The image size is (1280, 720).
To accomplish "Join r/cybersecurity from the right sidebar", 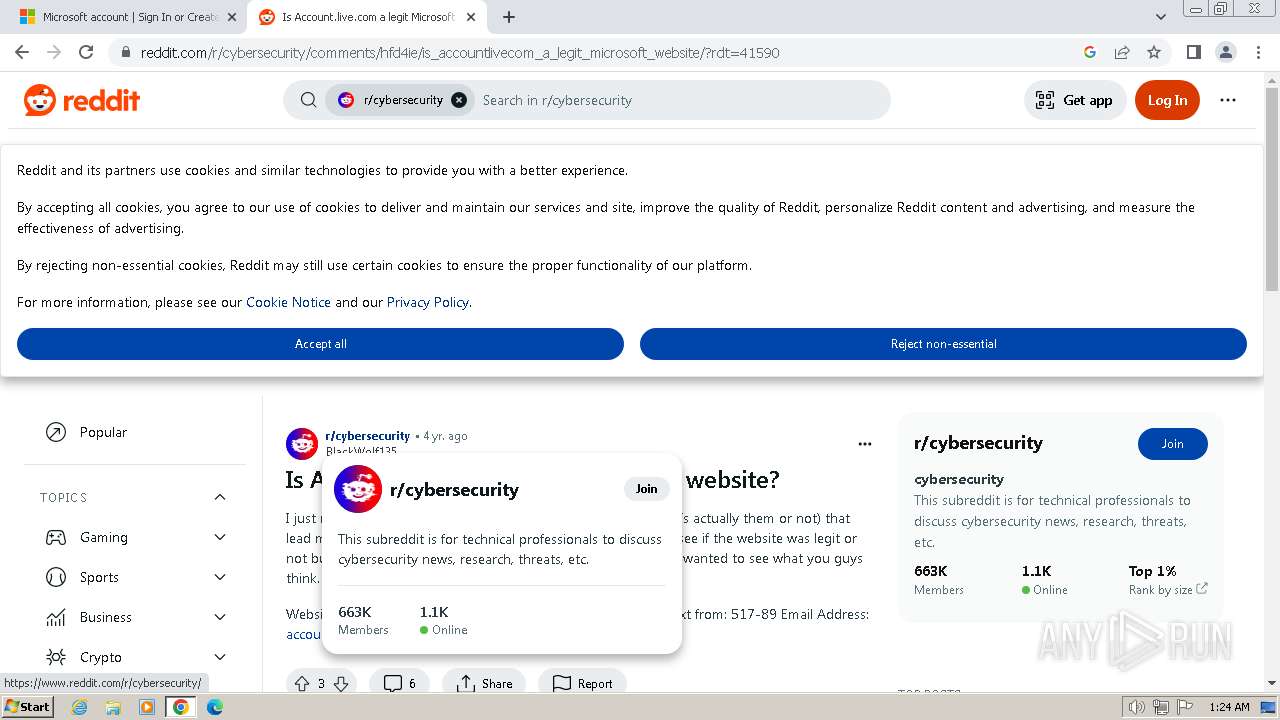I will tap(1172, 444).
